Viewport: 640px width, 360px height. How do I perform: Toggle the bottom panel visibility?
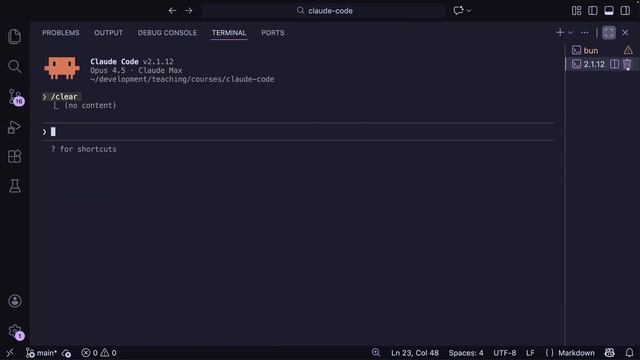609,11
